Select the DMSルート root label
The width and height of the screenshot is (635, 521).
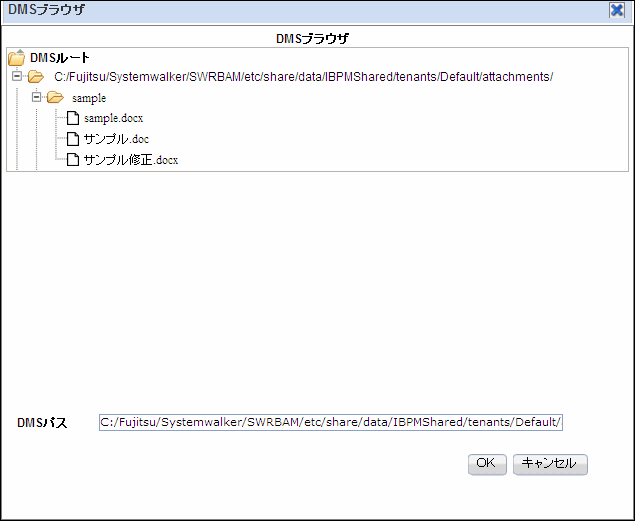[60, 58]
